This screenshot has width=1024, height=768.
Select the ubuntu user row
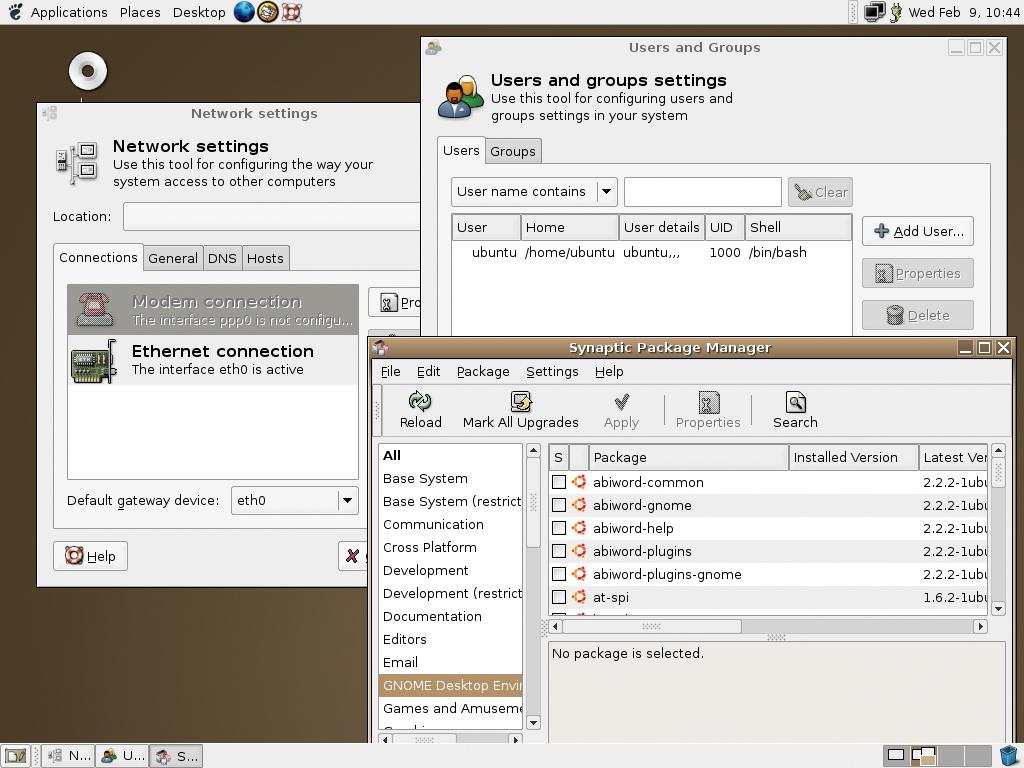(x=652, y=252)
